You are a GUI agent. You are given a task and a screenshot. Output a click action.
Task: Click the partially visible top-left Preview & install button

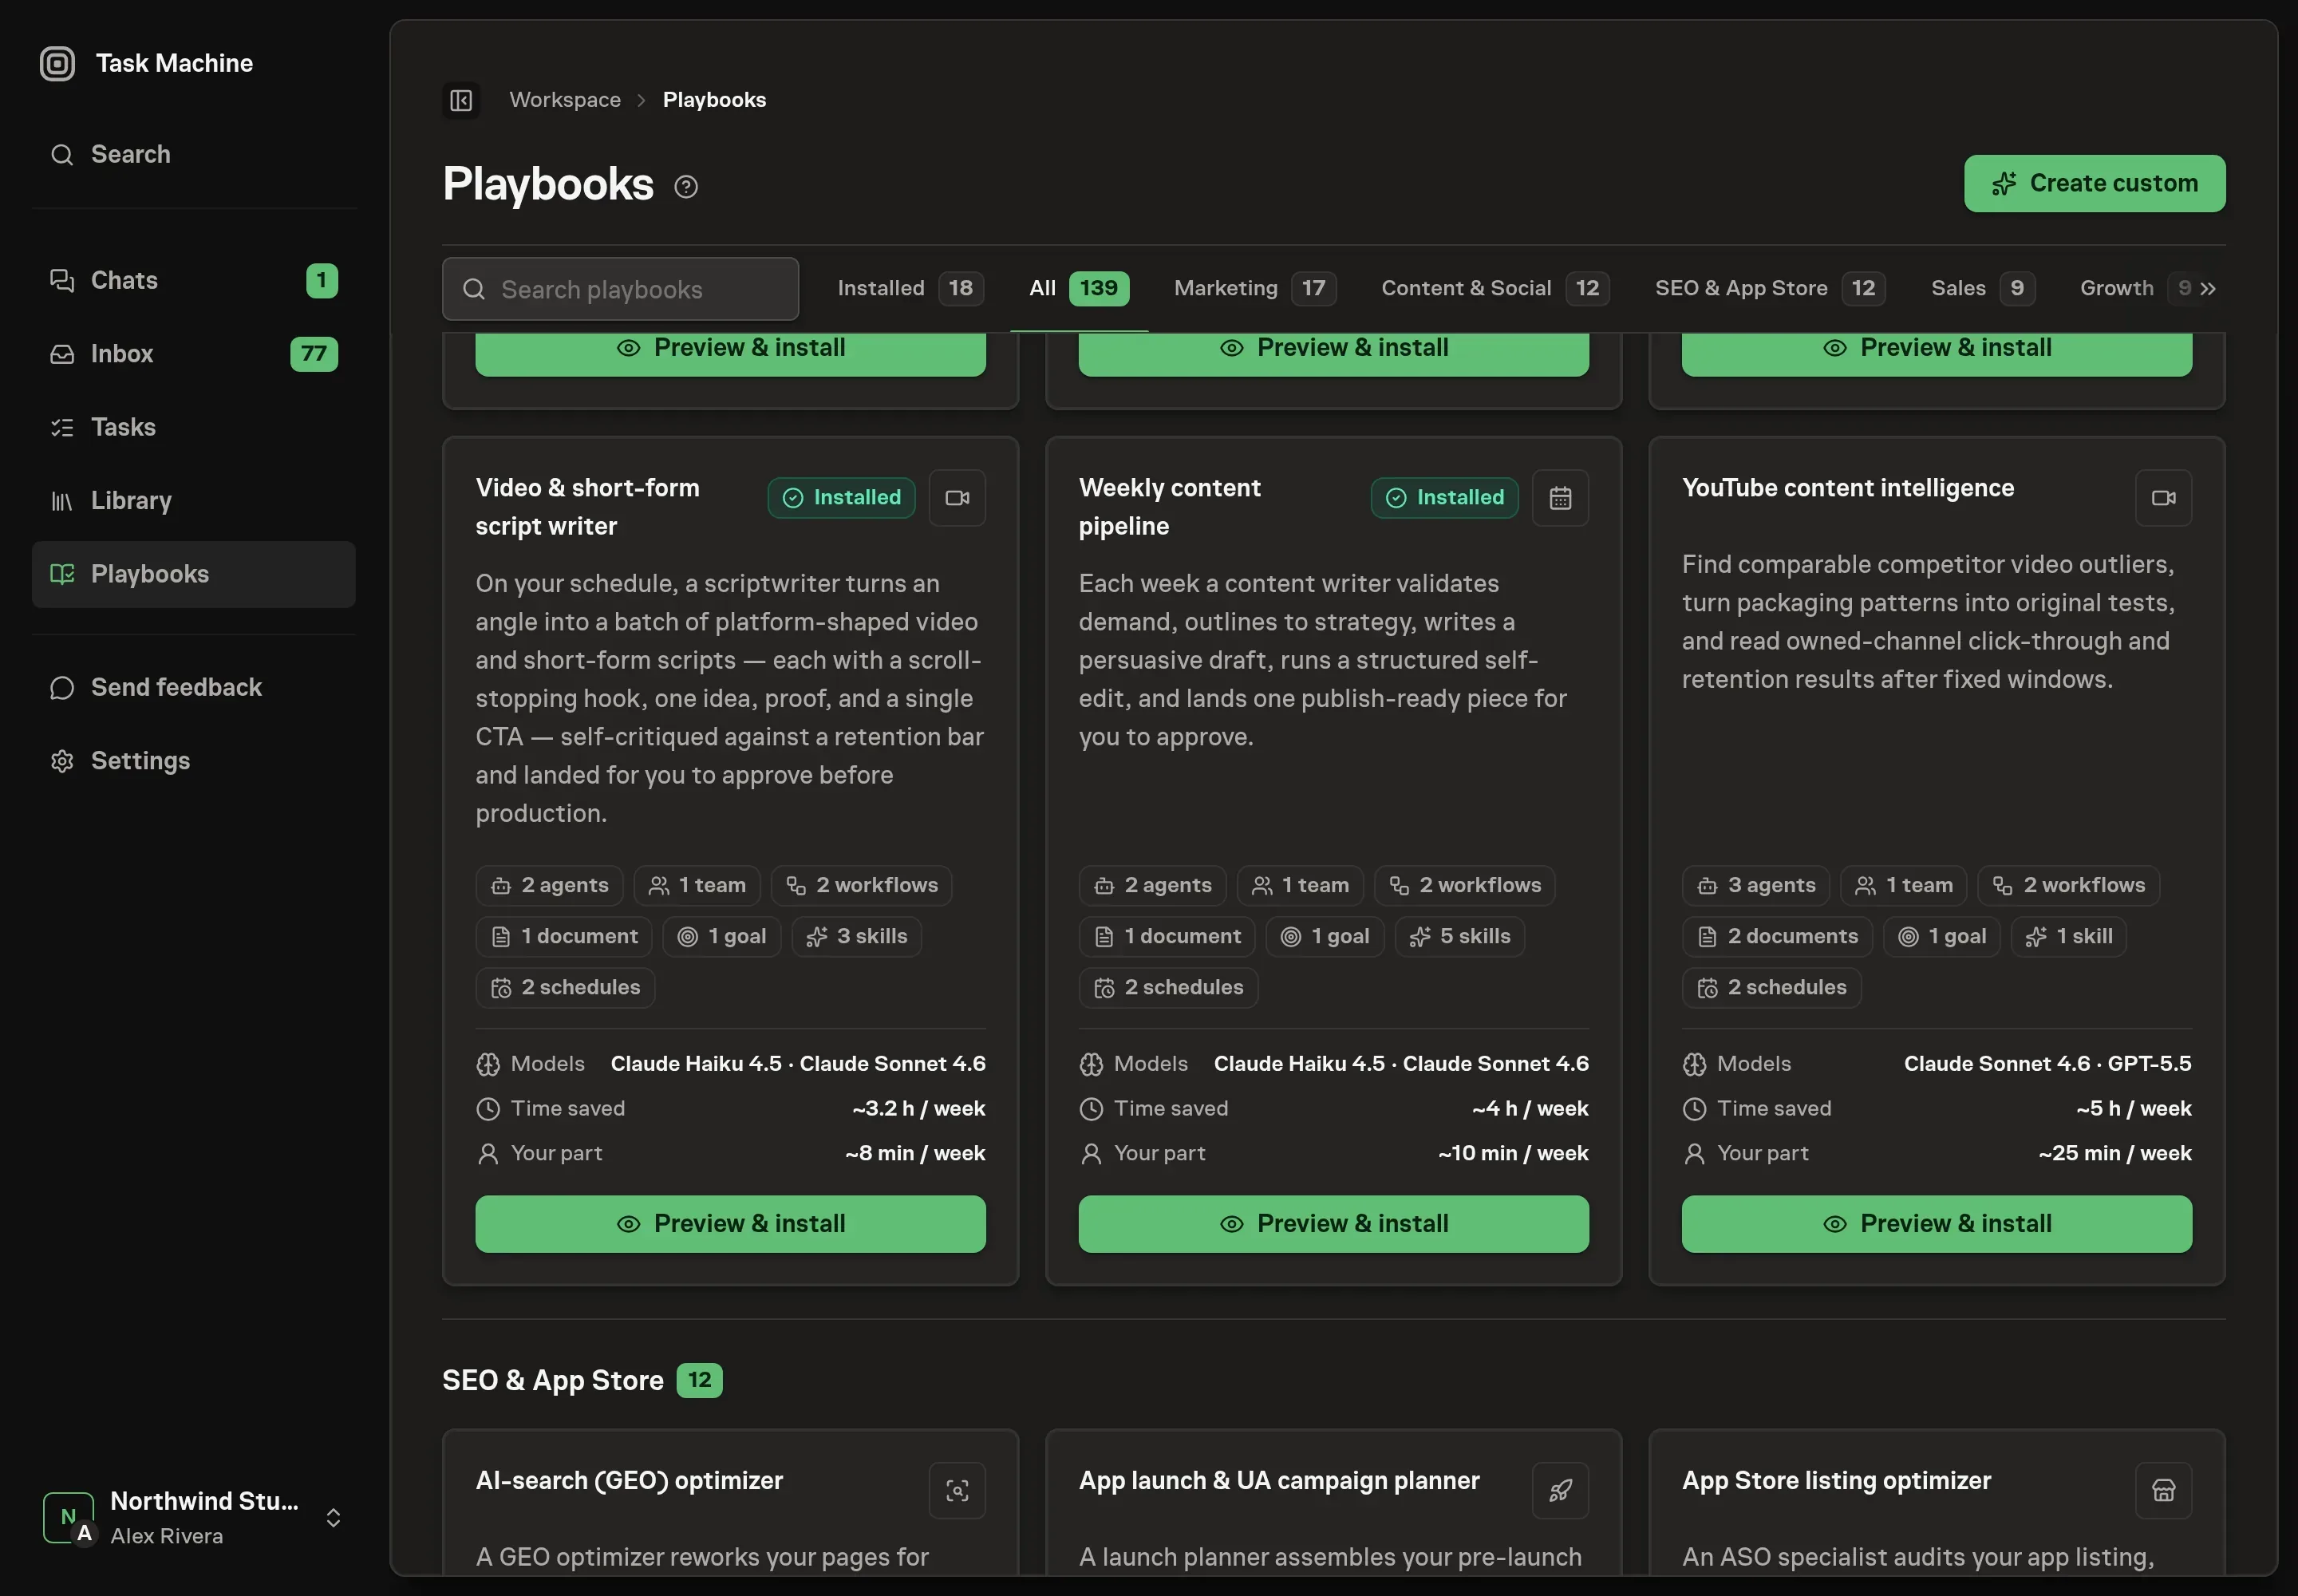[730, 354]
